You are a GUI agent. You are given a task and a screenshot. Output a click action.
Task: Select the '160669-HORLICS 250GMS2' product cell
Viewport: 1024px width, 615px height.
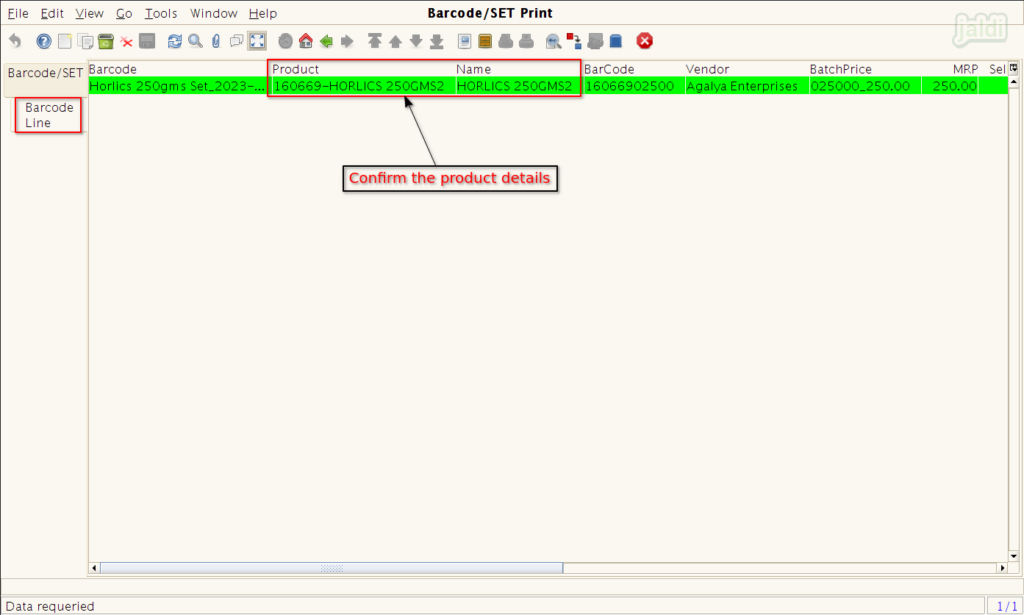coord(362,86)
